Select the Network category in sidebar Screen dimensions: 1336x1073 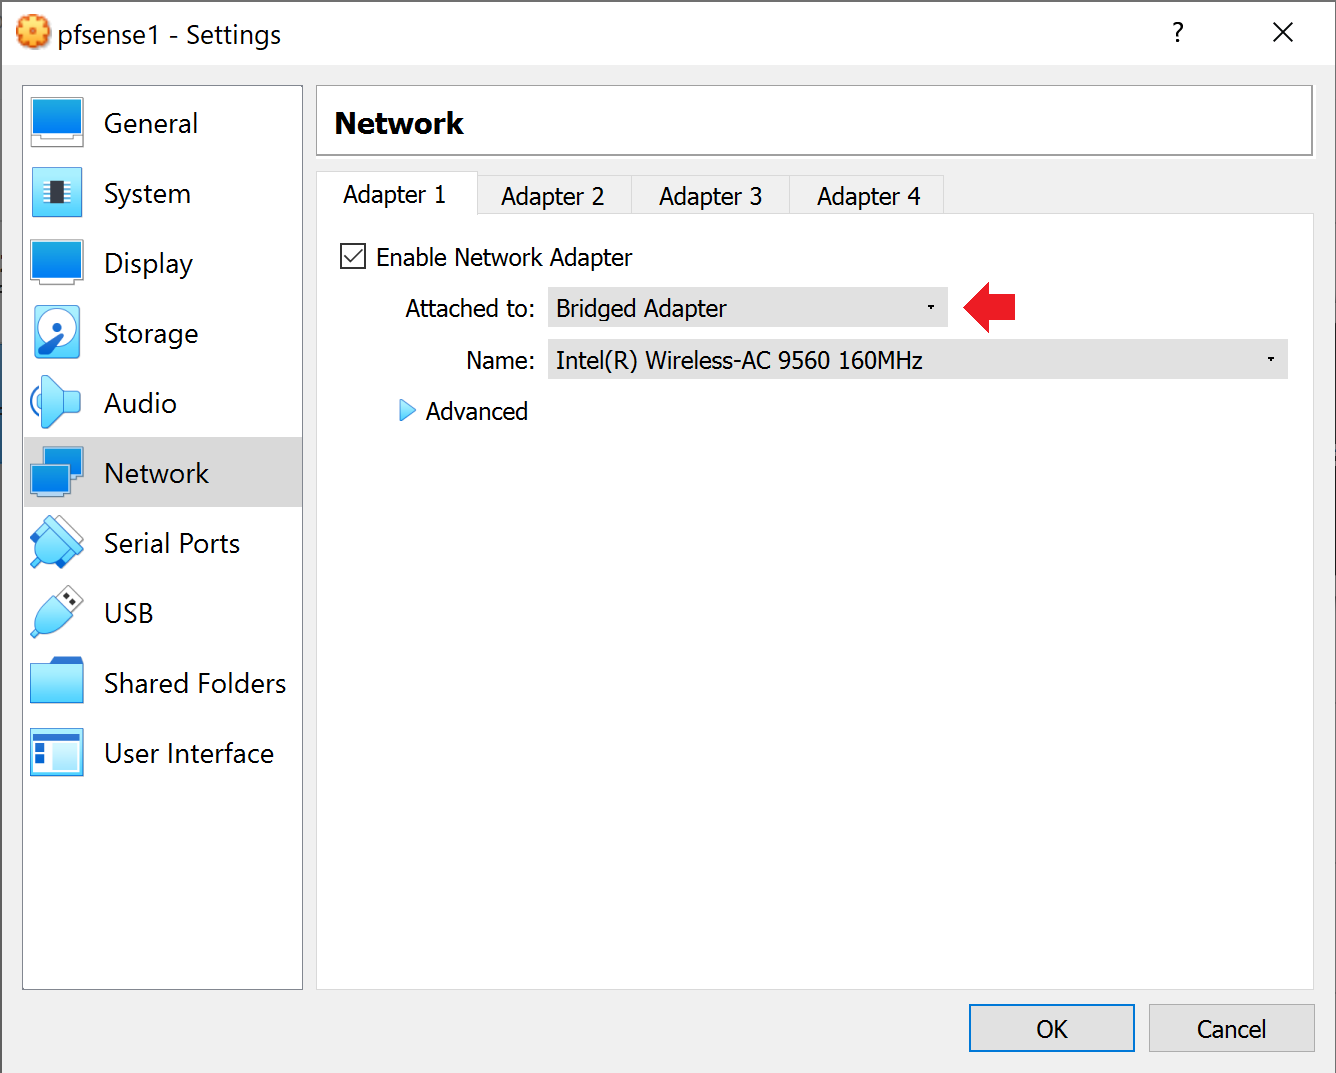[157, 473]
